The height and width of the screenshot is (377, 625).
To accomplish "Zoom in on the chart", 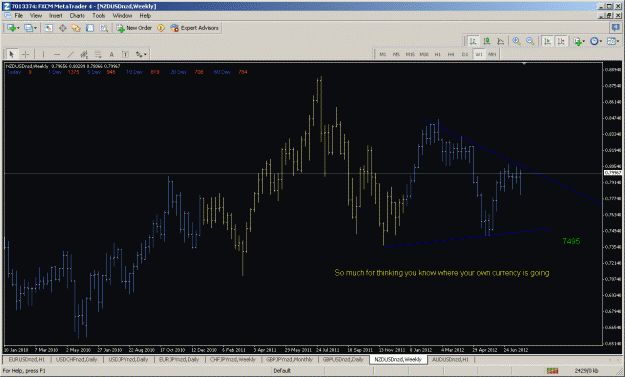I will [x=517, y=41].
